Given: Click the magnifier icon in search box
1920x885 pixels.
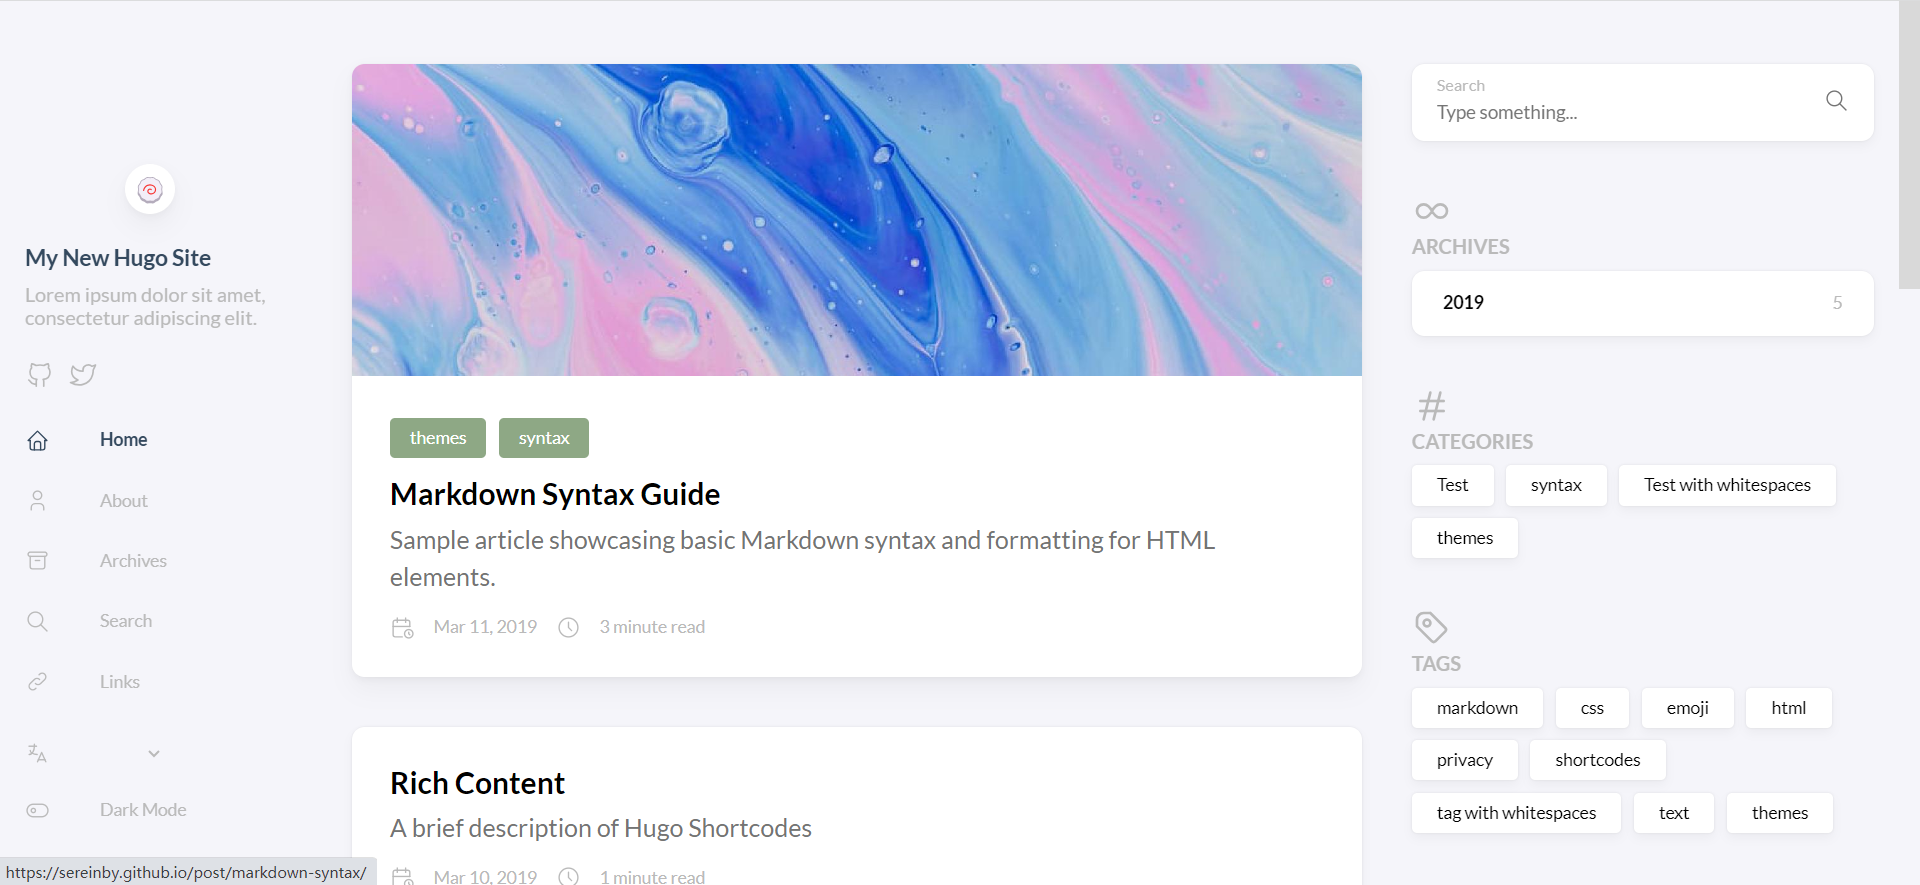Looking at the screenshot, I should 1836,101.
